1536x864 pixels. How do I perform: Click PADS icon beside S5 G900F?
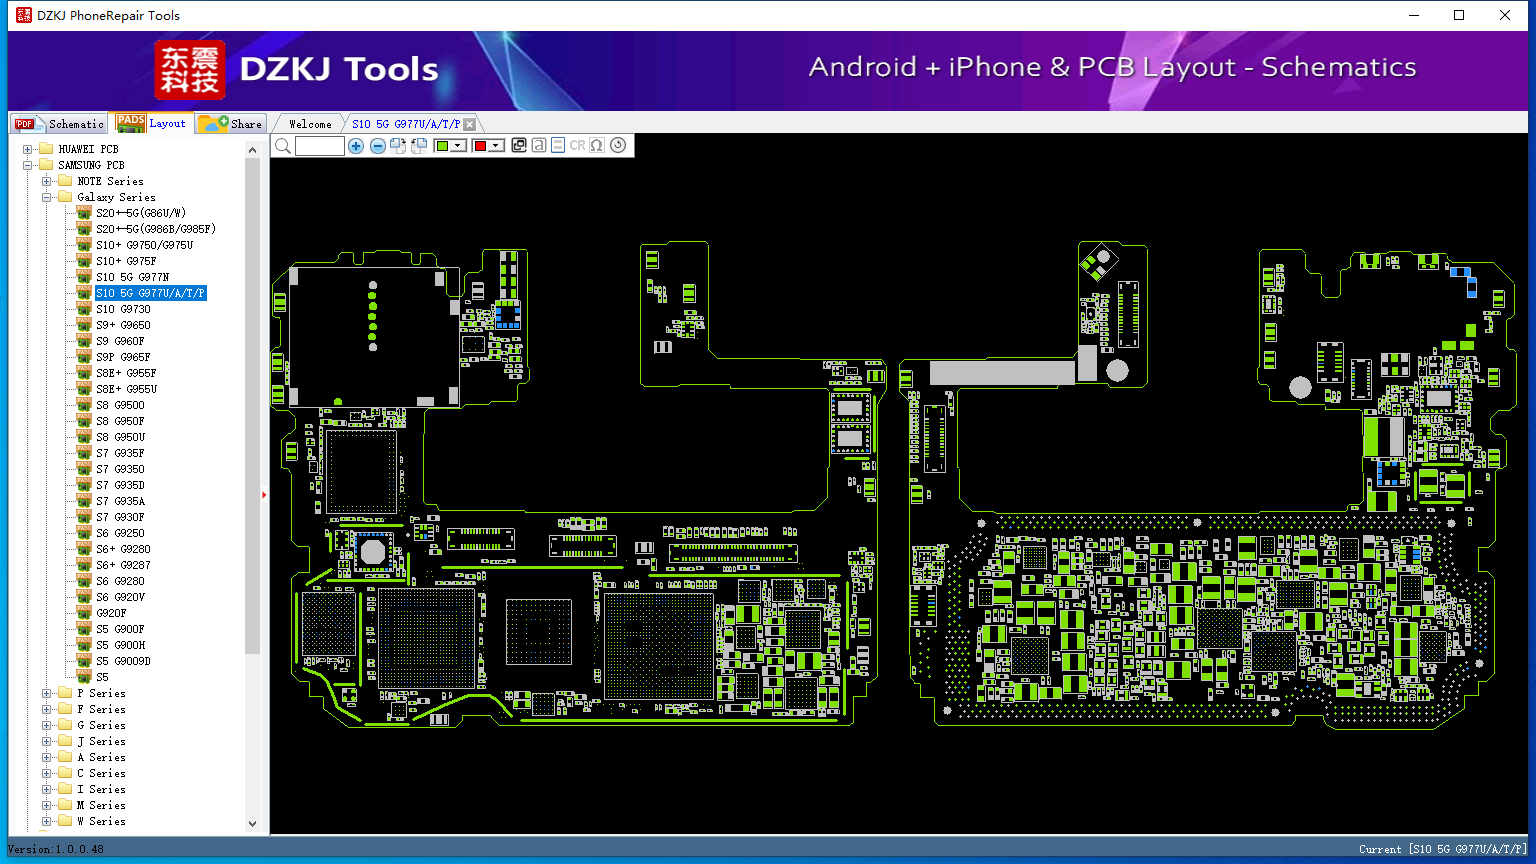point(84,629)
